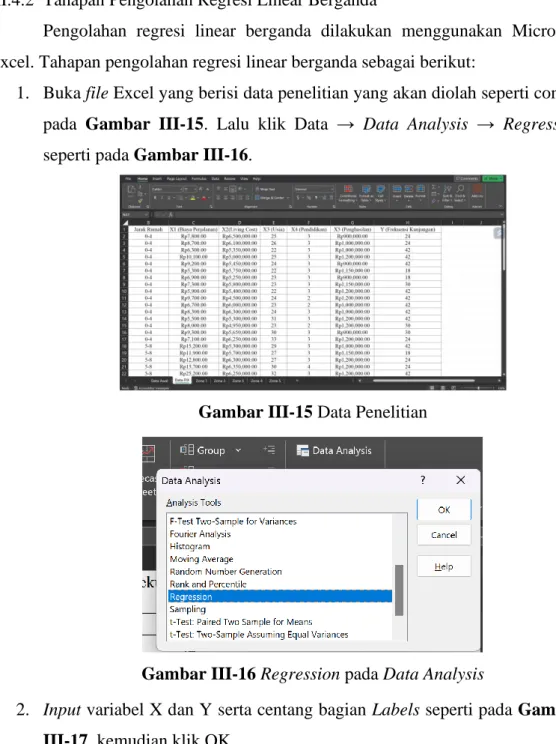The height and width of the screenshot is (744, 556).
Task: Choose Sampling in Analysis Tools list
Action: point(188,609)
